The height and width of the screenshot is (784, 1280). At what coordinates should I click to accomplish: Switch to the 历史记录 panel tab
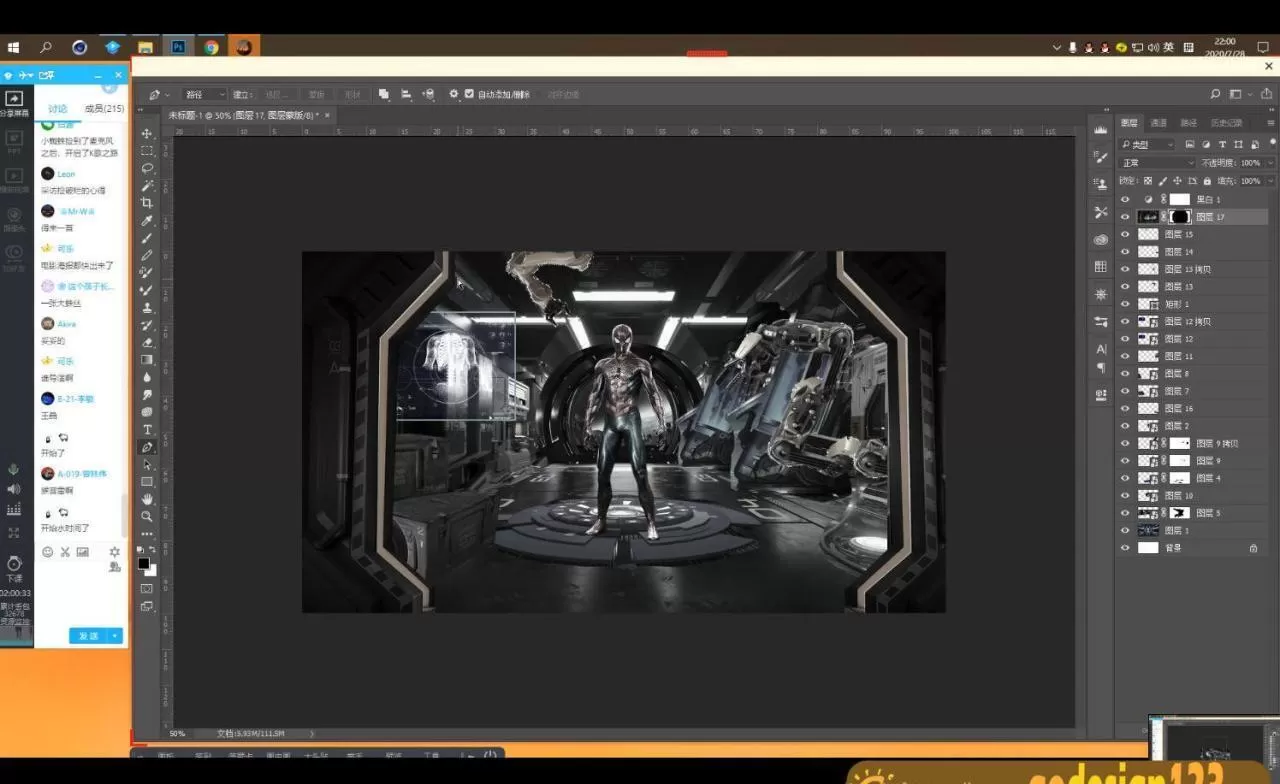pos(1226,123)
